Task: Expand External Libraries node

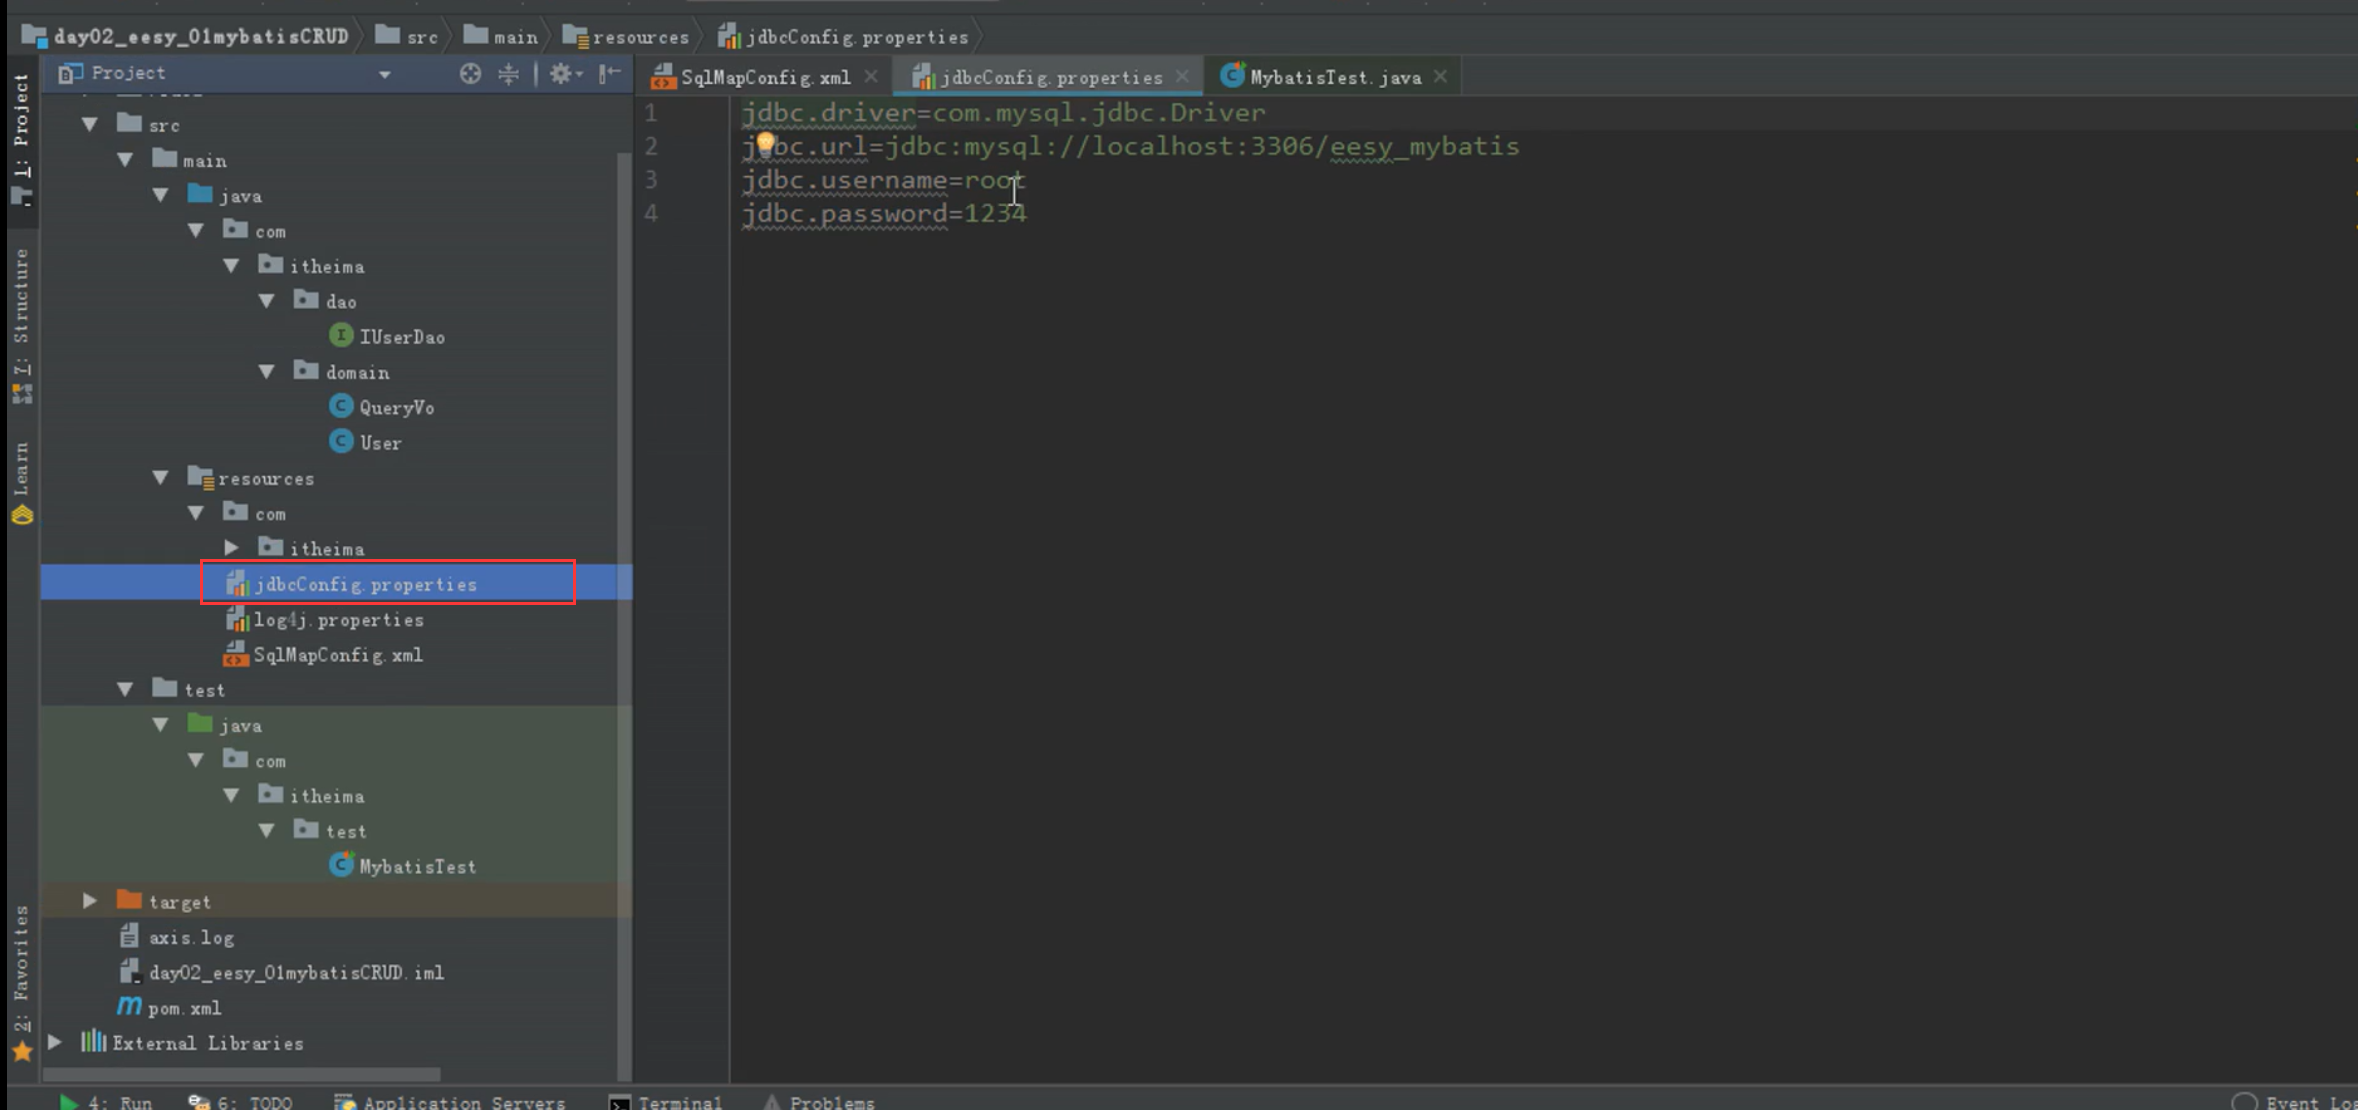Action: click(x=55, y=1042)
